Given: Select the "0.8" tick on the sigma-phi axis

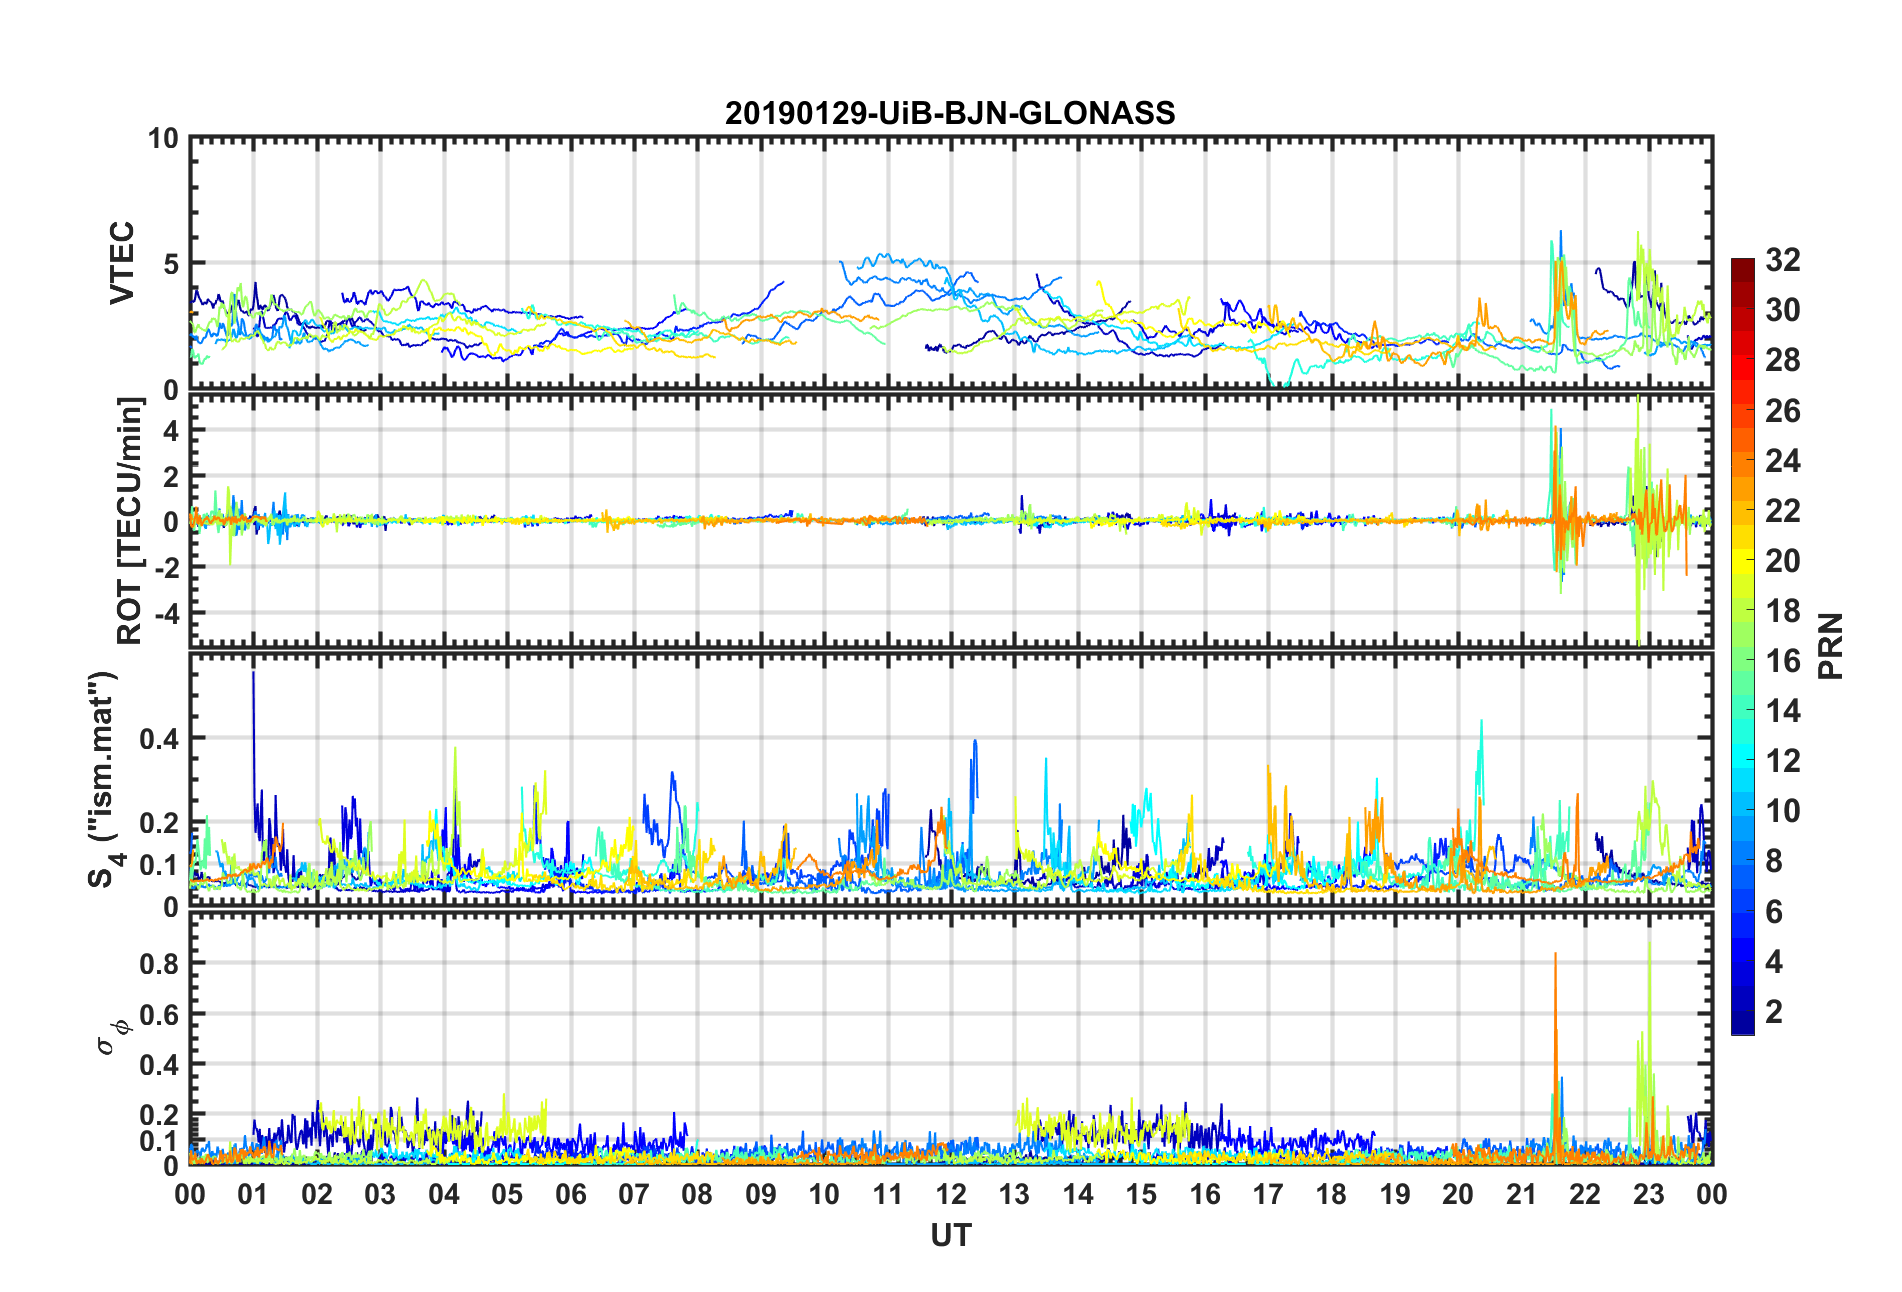Looking at the screenshot, I should (x=159, y=964).
